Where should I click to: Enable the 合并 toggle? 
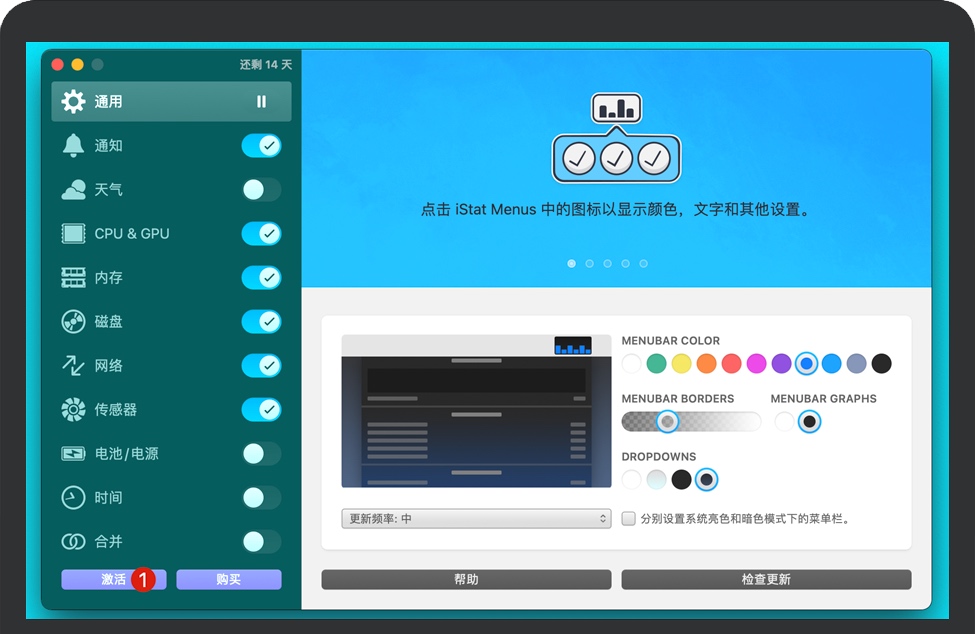pos(261,541)
